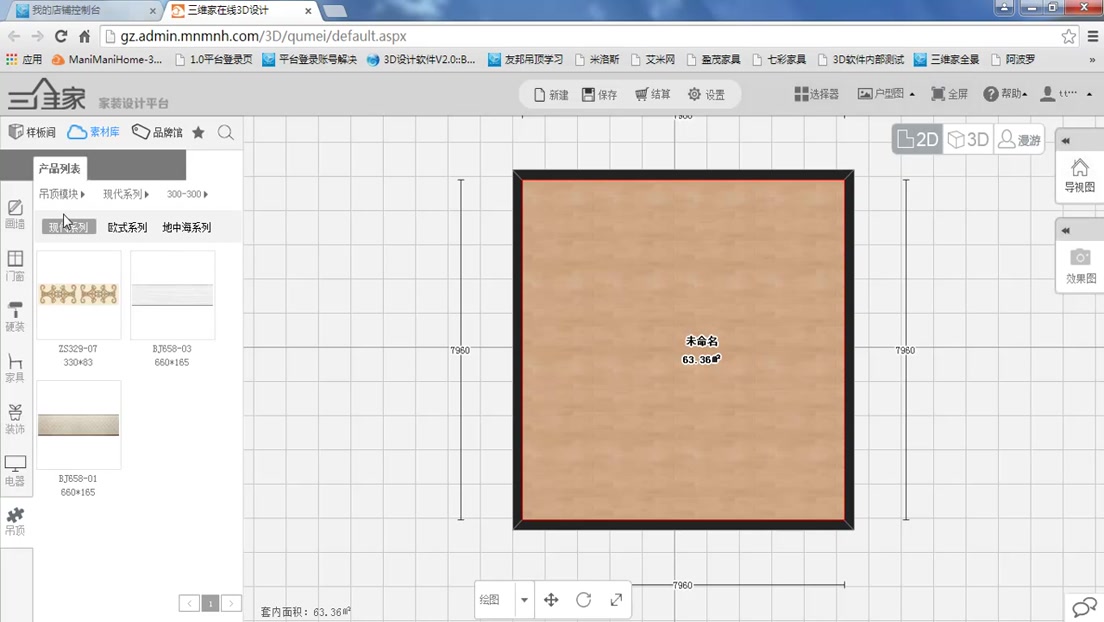Screen dimensions: 1104x622
Task: Activate 全屏 fullscreen mode
Action: click(948, 93)
